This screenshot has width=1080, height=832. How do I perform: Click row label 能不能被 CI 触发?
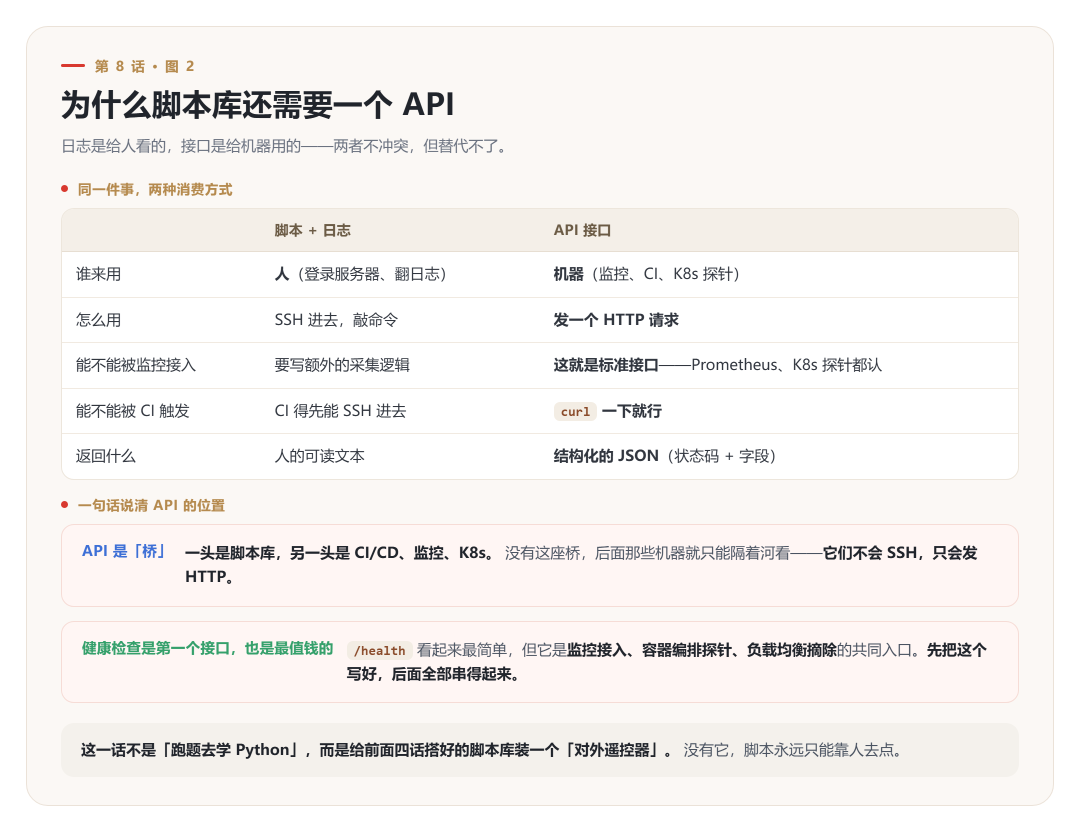(132, 411)
